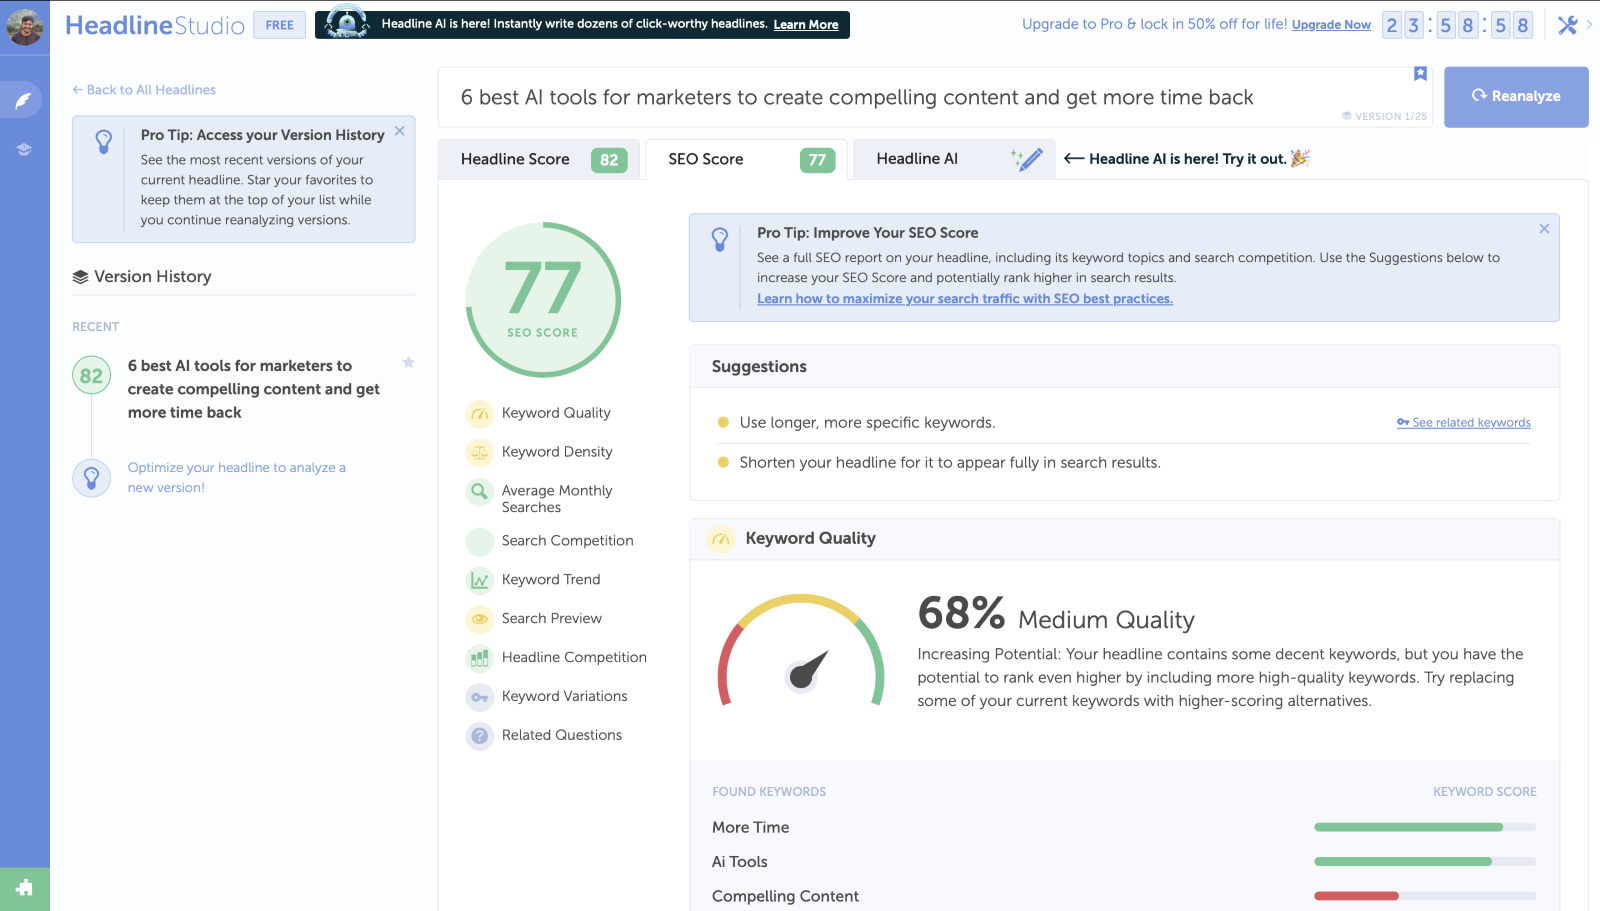Jump to Search Preview section

point(552,619)
